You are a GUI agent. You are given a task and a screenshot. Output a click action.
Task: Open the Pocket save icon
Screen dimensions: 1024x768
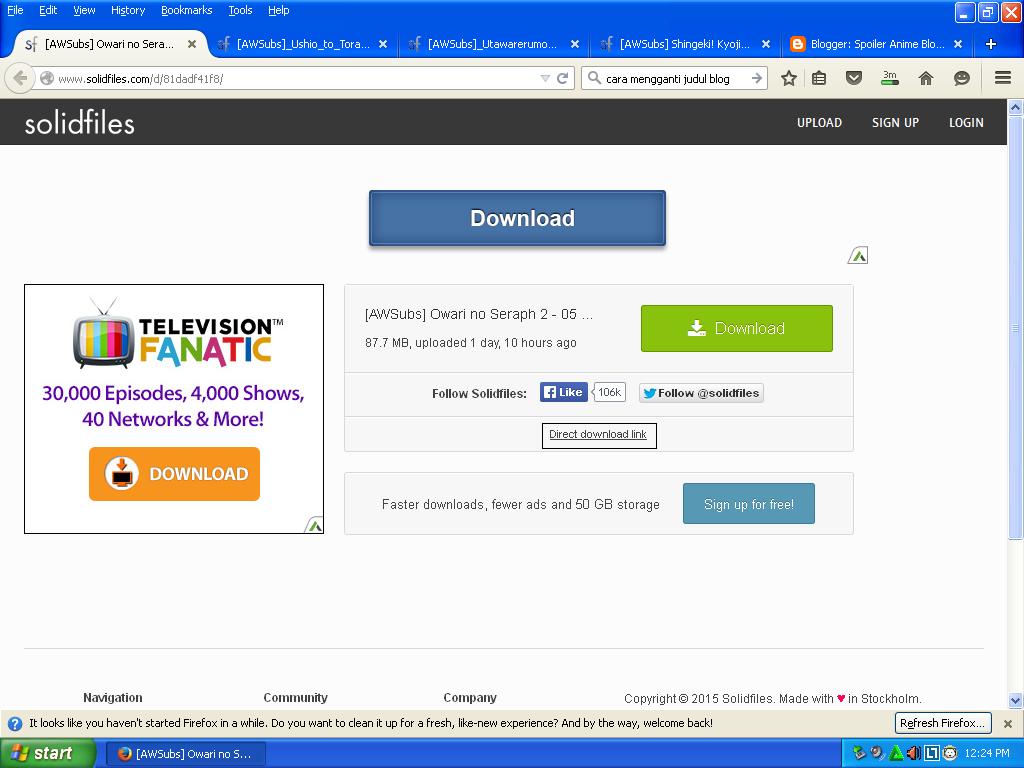point(854,78)
